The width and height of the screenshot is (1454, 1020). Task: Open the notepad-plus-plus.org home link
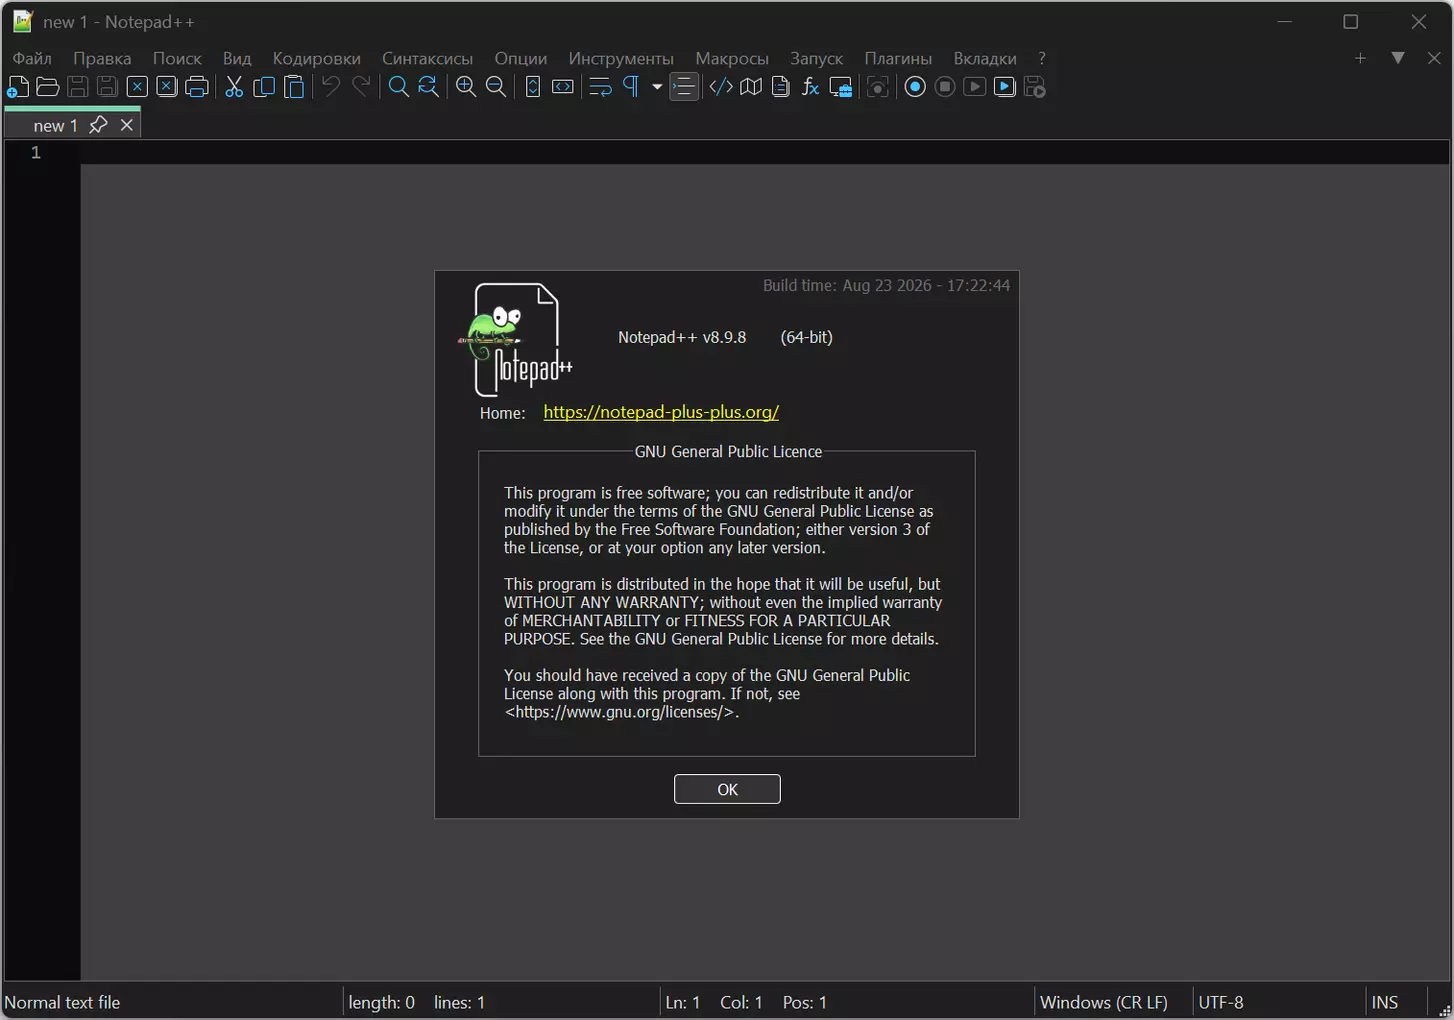coord(661,412)
